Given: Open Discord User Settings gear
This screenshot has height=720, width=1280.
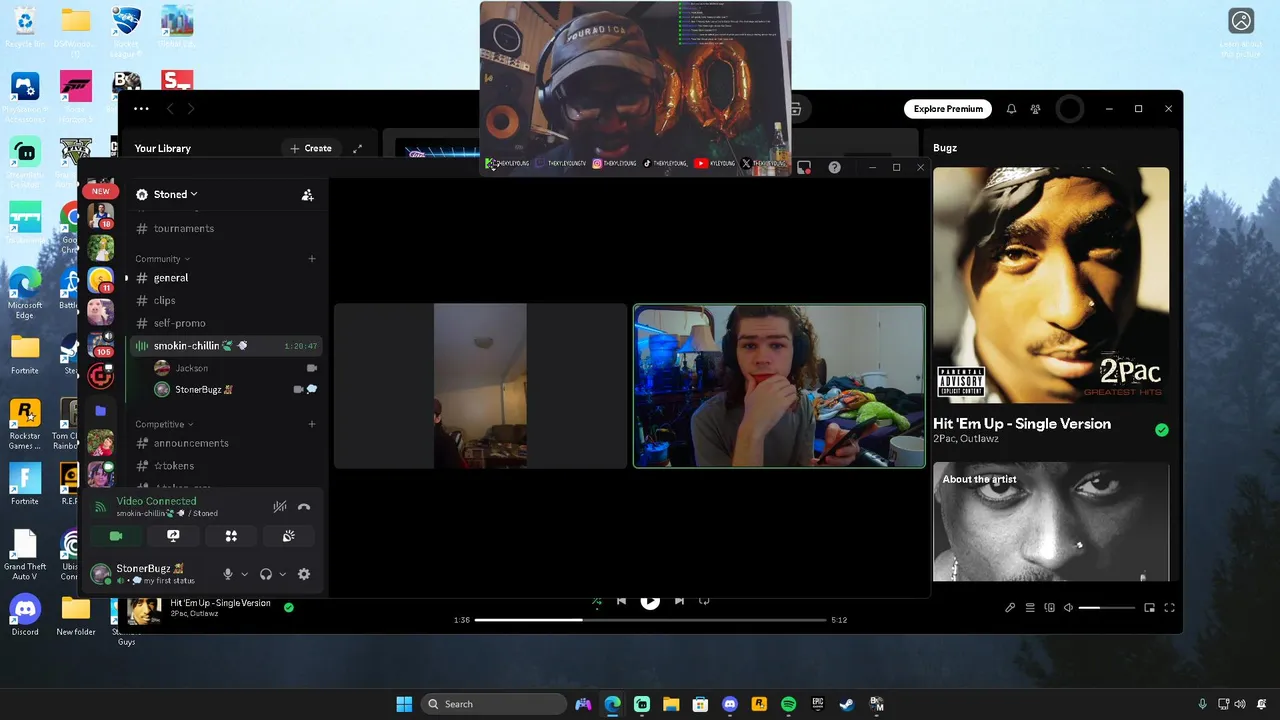Looking at the screenshot, I should (304, 574).
